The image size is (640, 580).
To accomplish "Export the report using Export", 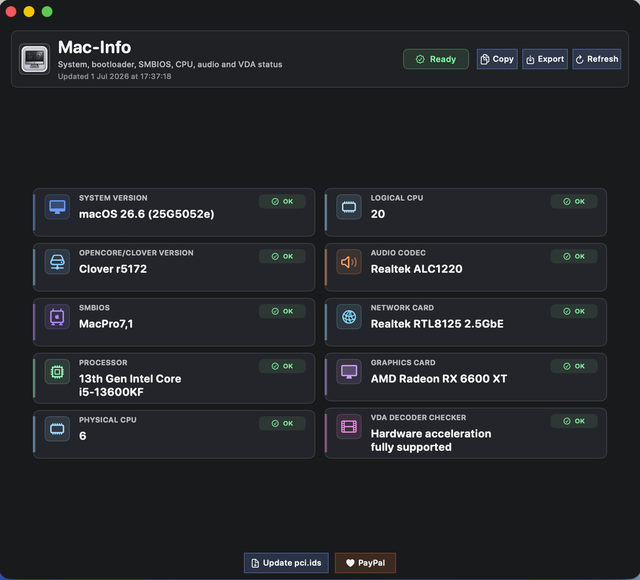I will [x=545, y=59].
